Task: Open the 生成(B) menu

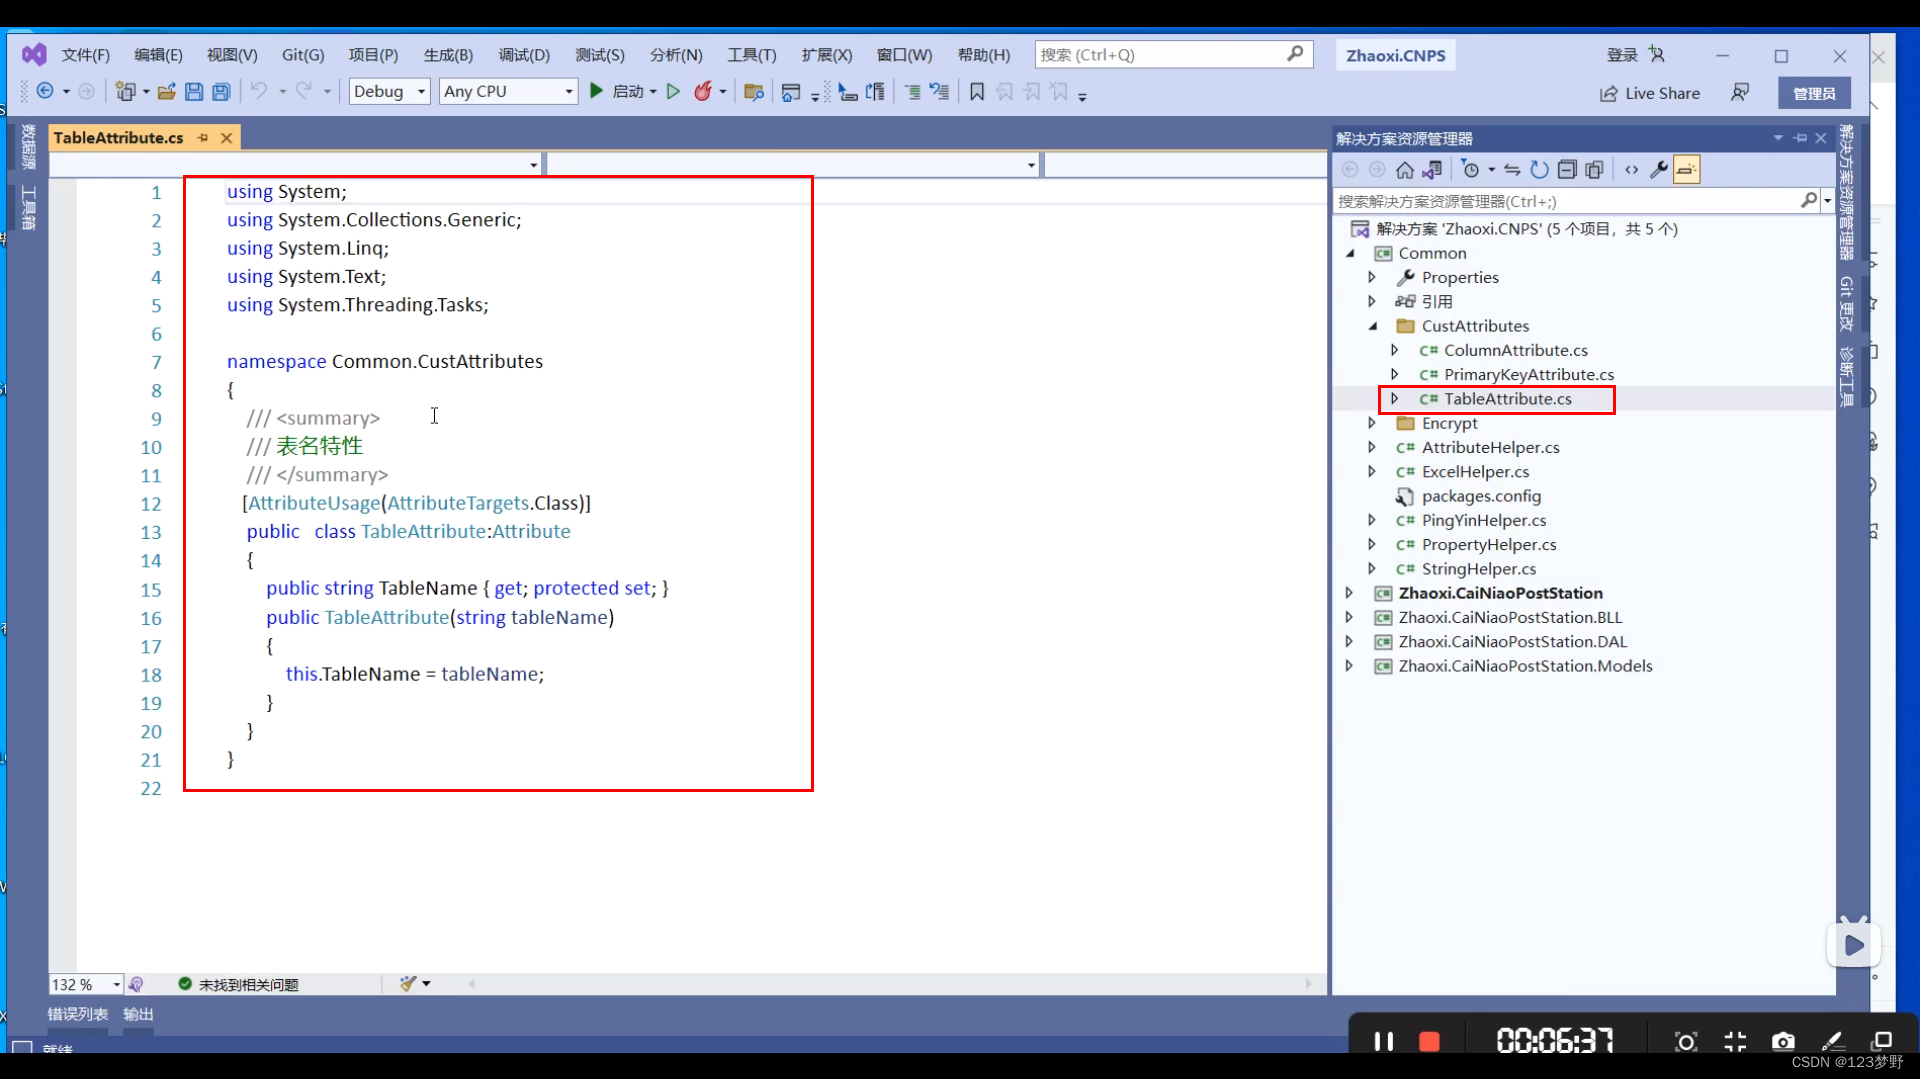Action: pyautogui.click(x=448, y=55)
